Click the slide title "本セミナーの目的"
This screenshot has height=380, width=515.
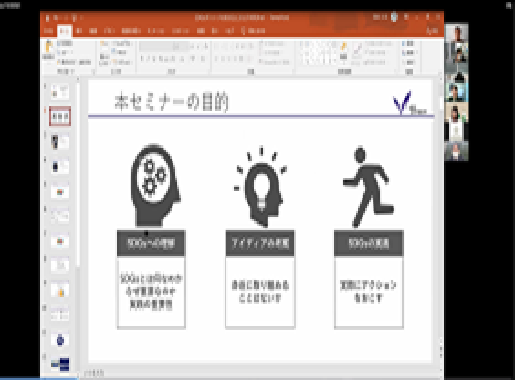pos(172,102)
